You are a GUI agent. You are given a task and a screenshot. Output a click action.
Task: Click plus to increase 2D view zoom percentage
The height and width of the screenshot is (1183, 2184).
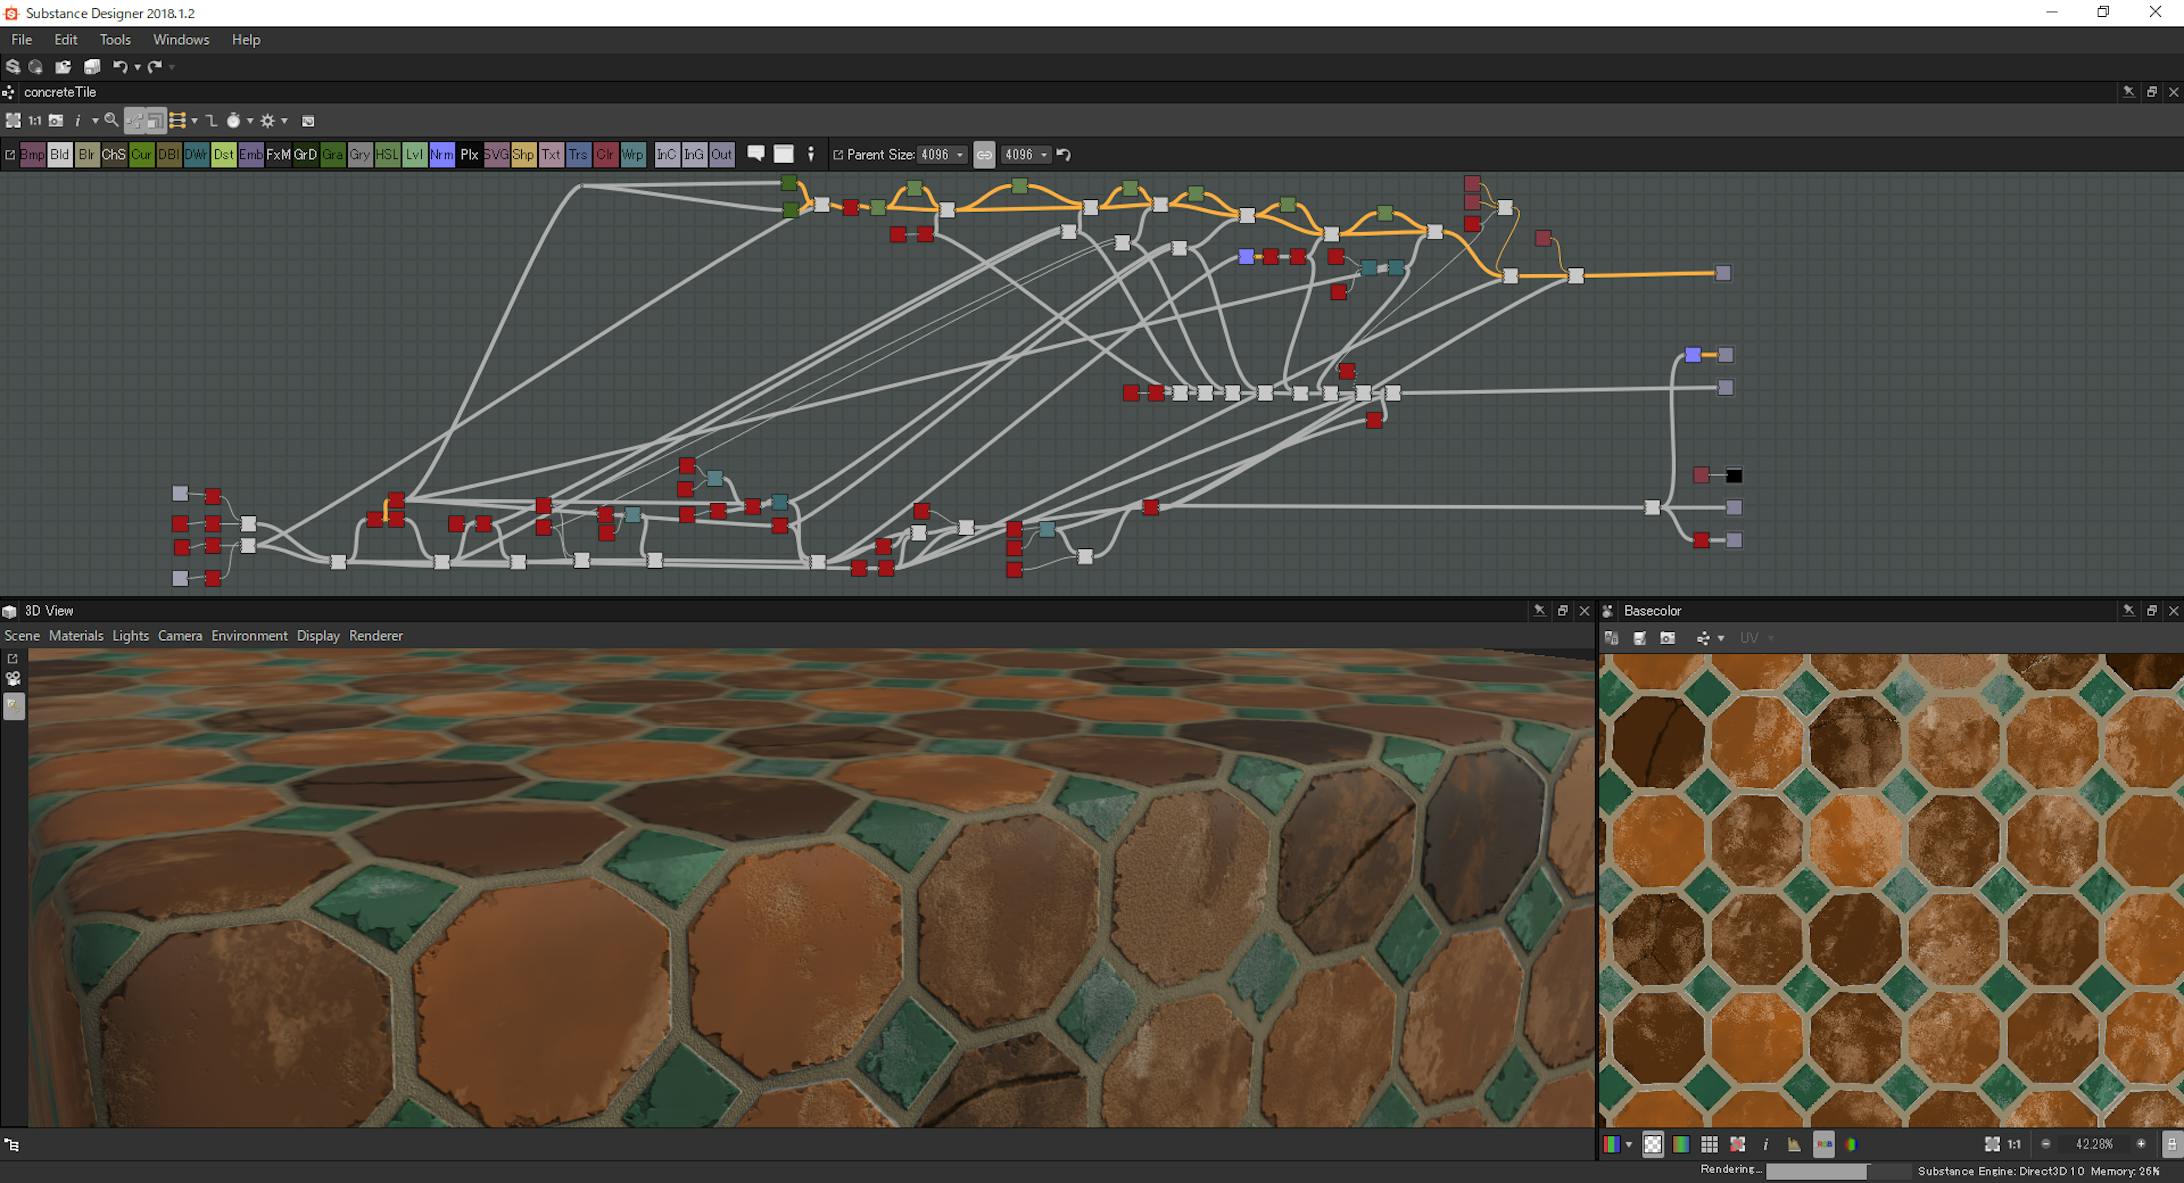pyautogui.click(x=2141, y=1144)
